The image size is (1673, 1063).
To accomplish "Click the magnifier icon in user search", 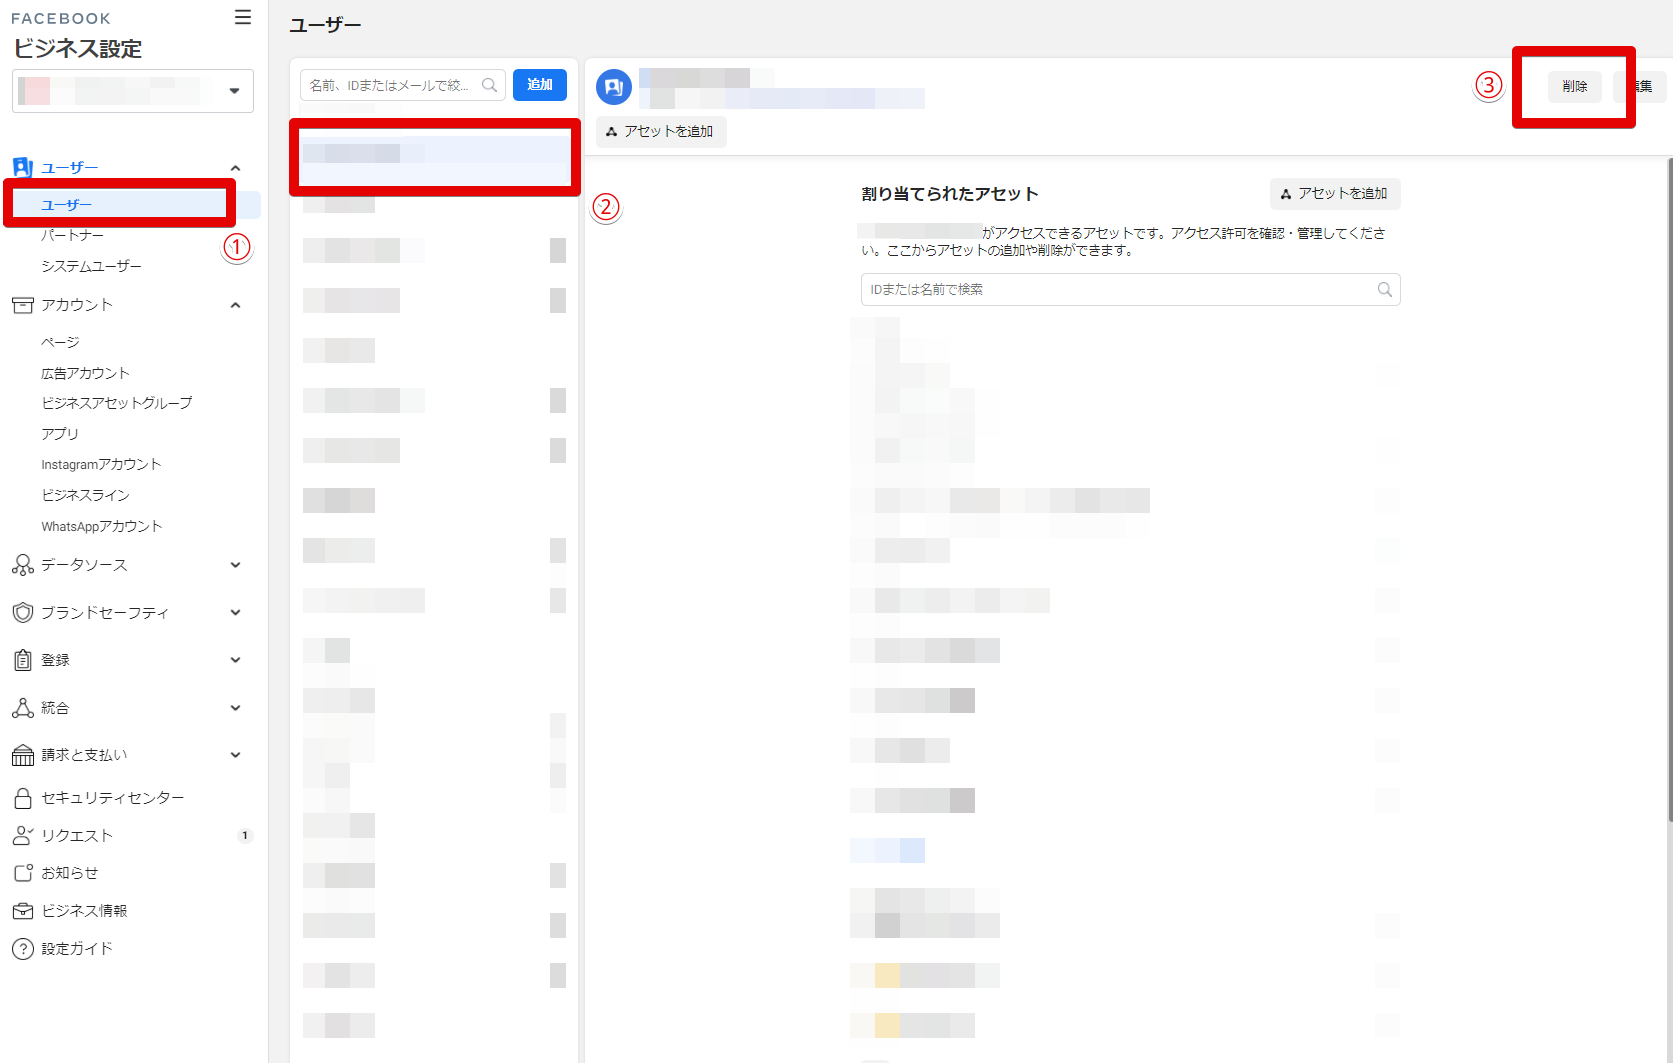I will (x=490, y=85).
